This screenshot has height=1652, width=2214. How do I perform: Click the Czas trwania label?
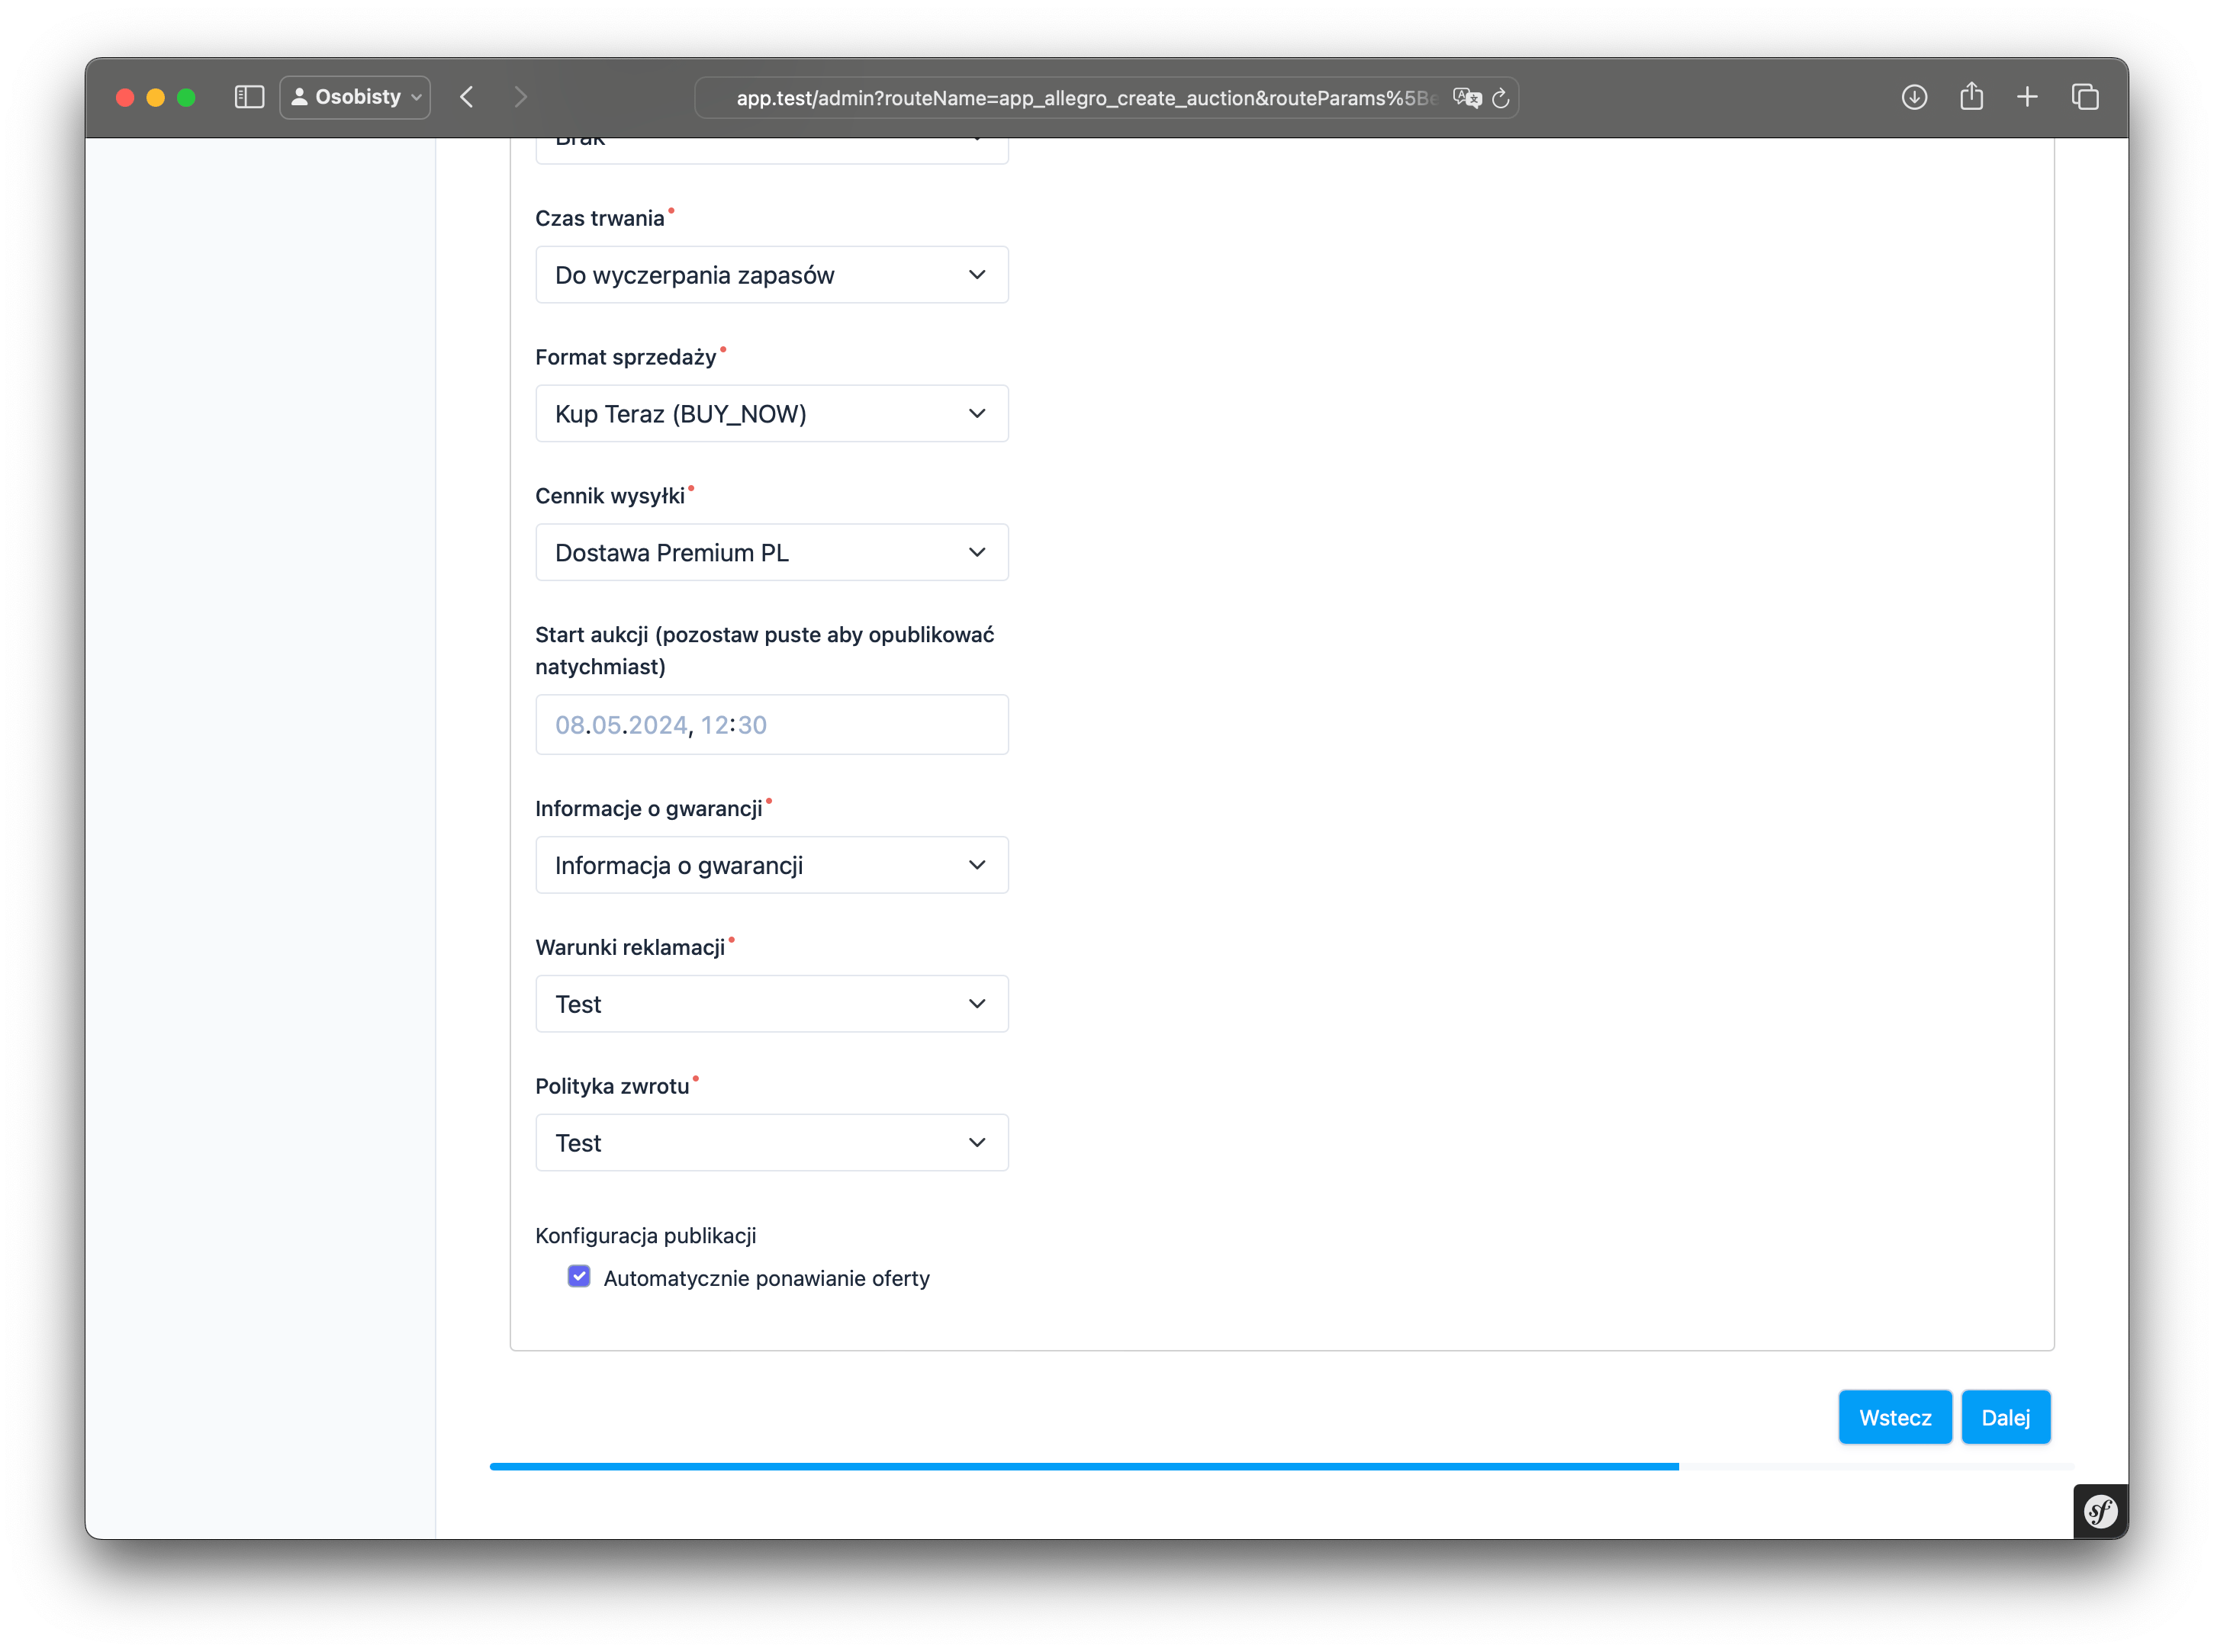point(599,218)
